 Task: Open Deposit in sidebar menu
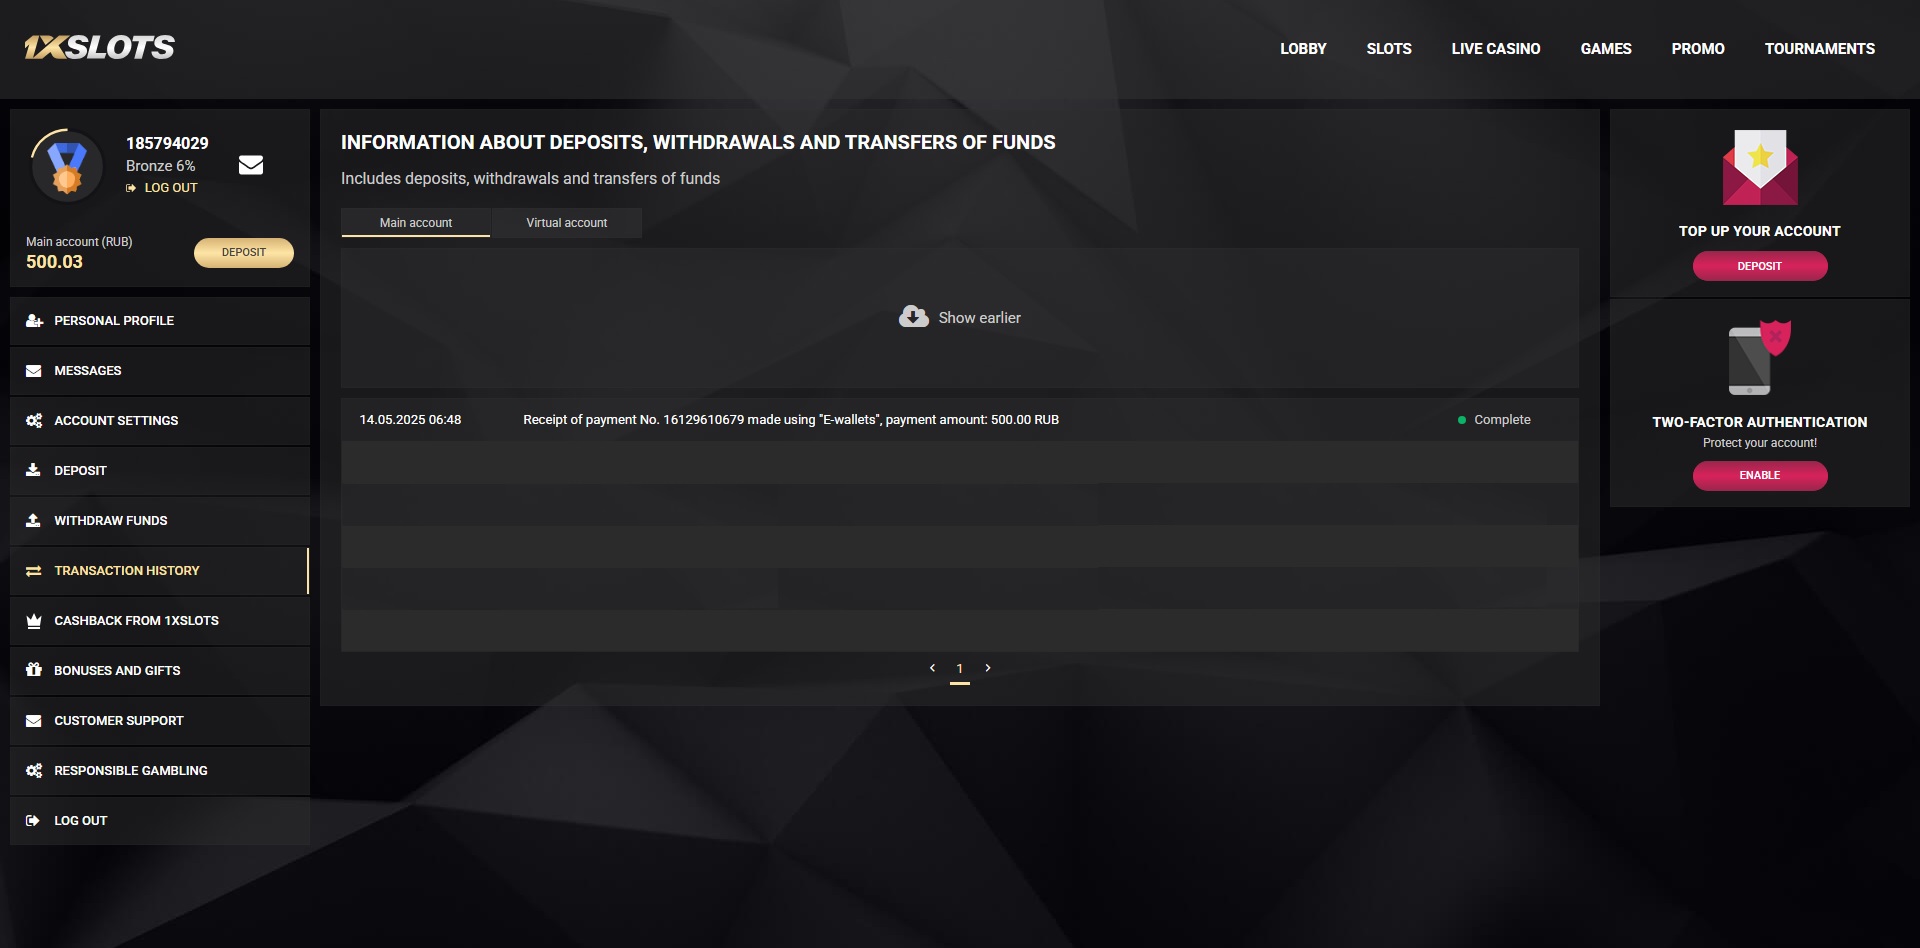[x=160, y=471]
